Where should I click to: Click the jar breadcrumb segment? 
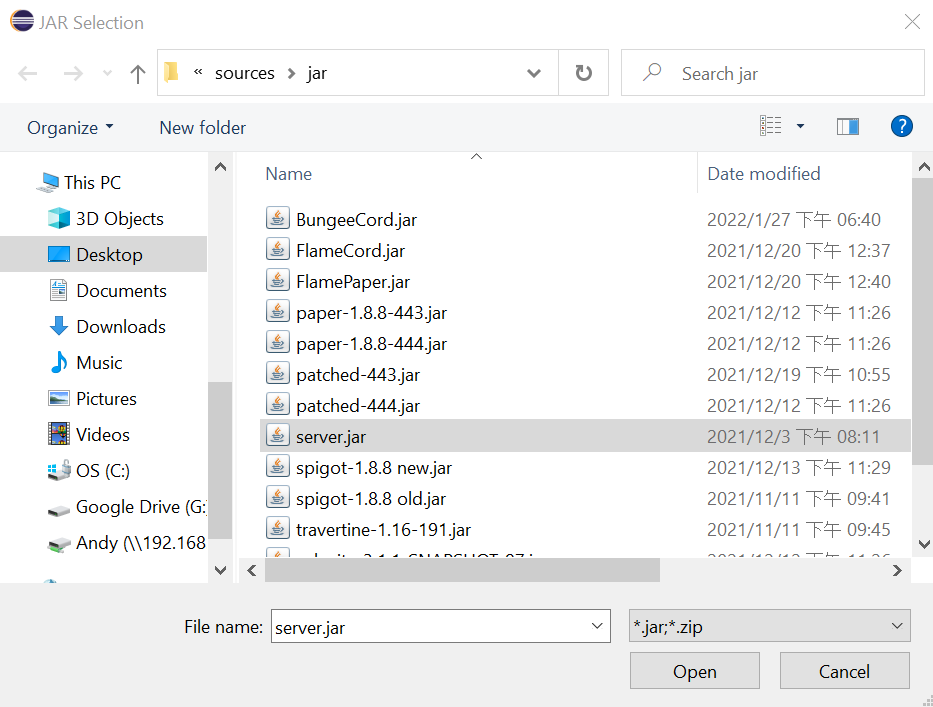317,73
